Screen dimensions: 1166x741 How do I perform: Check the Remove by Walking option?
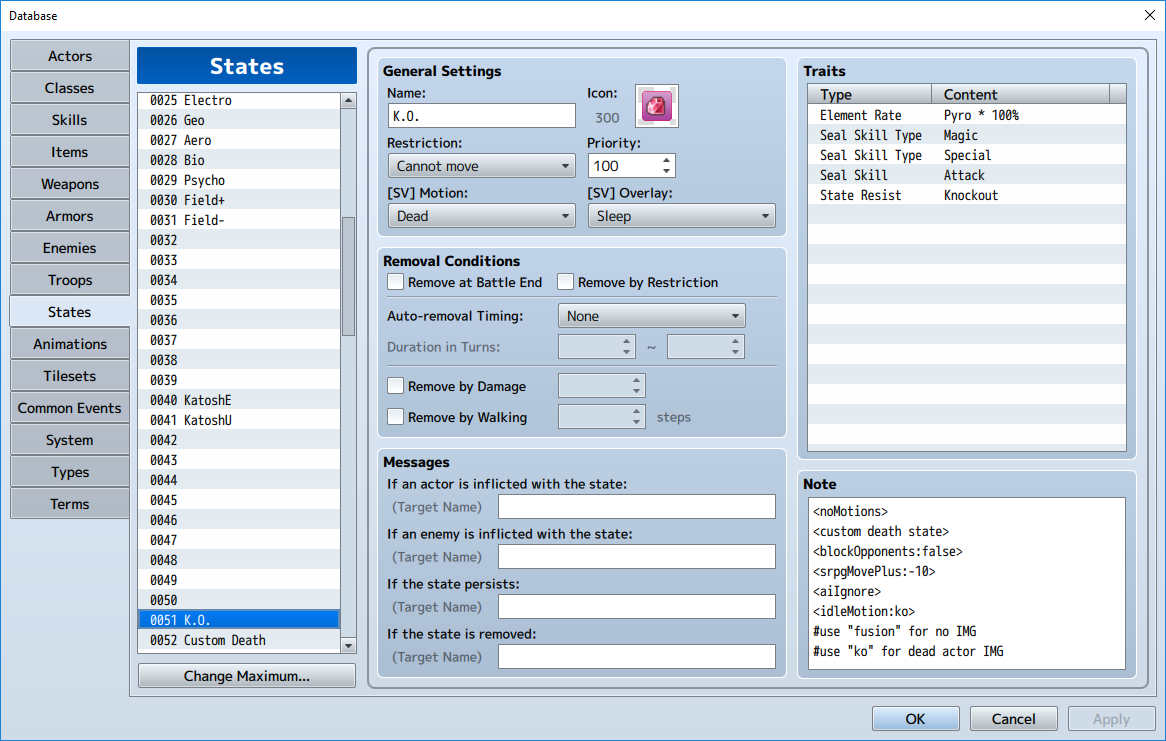click(x=396, y=417)
